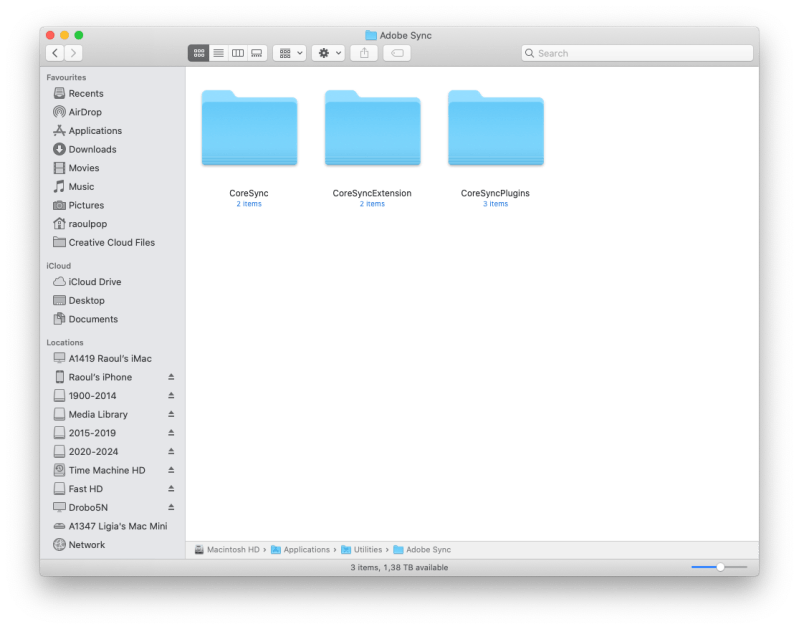Click the Search field
The image size is (799, 629).
pyautogui.click(x=637, y=53)
